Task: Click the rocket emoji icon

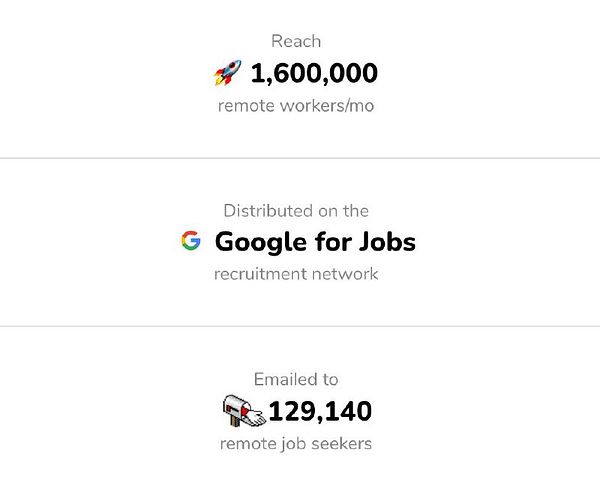Action: (x=228, y=74)
